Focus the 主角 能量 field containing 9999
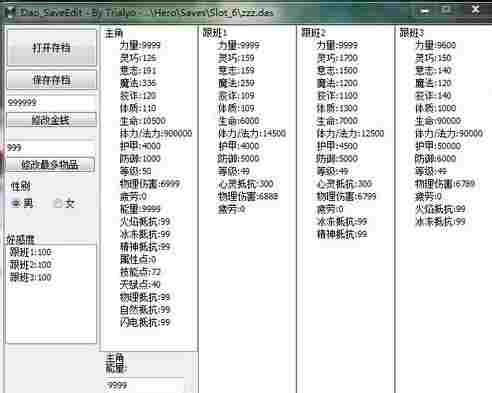This screenshot has width=492, height=393. [x=144, y=385]
